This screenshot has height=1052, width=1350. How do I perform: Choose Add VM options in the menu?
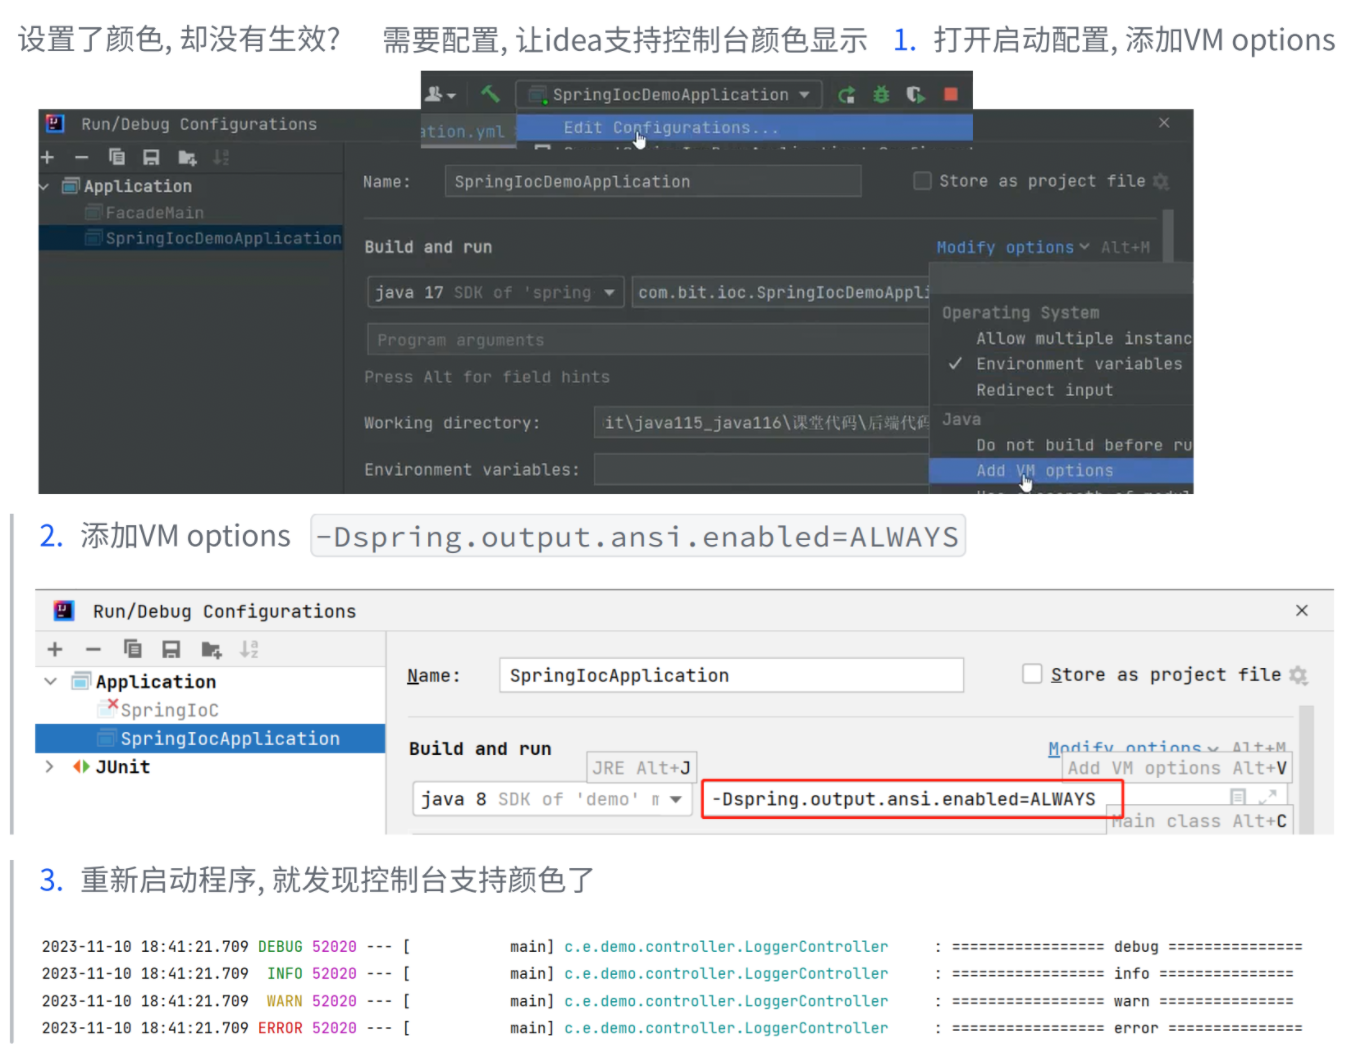coord(1061,471)
